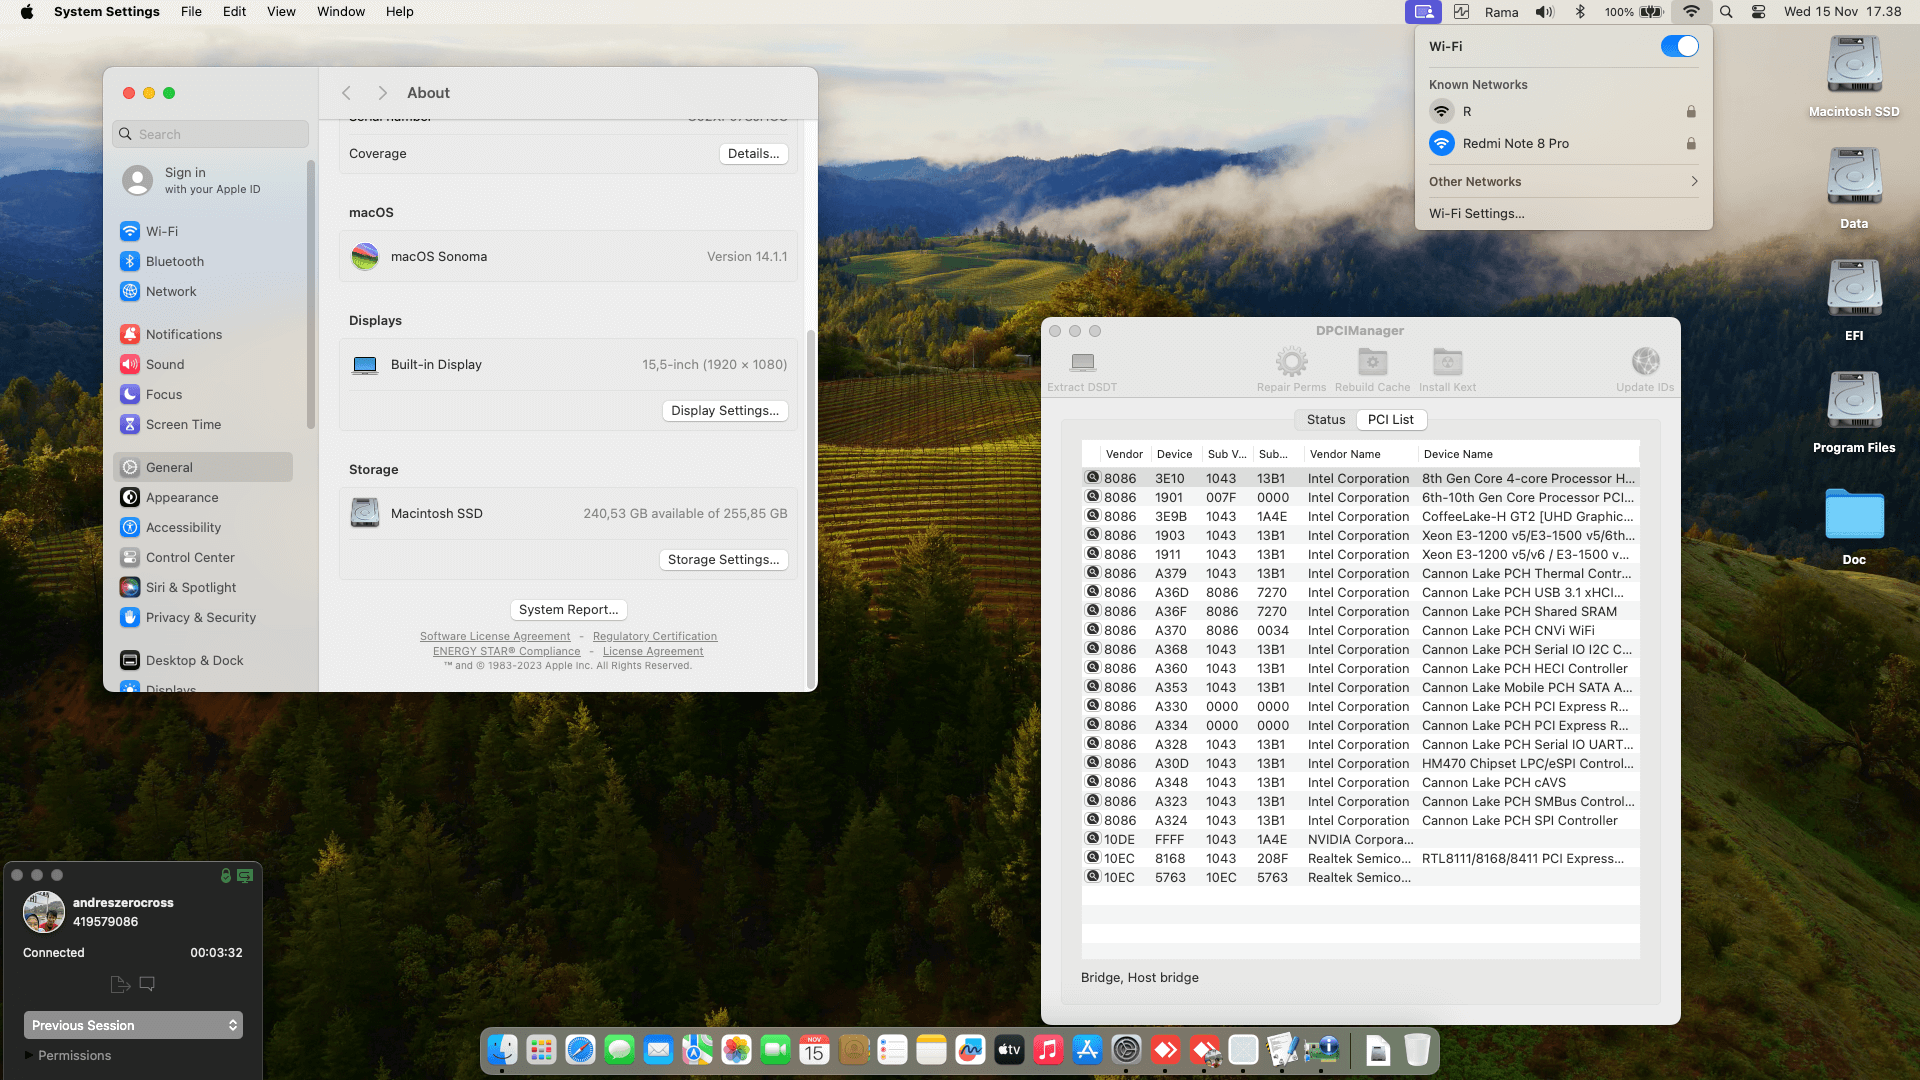Open Desktop & Dock settings
This screenshot has height=1080, width=1920.
pyautogui.click(x=204, y=660)
